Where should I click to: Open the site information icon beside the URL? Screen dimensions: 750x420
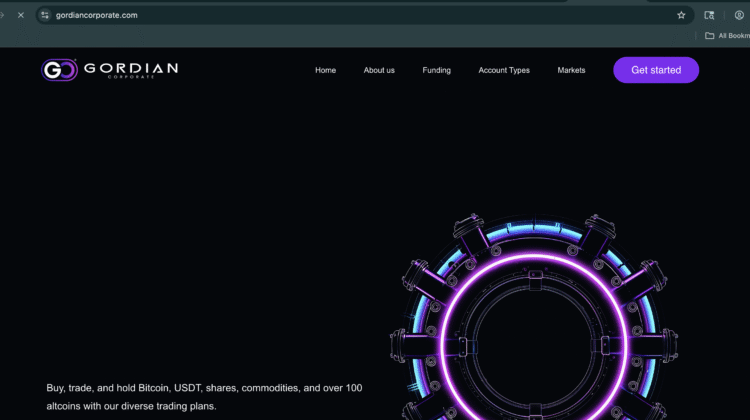pos(45,15)
